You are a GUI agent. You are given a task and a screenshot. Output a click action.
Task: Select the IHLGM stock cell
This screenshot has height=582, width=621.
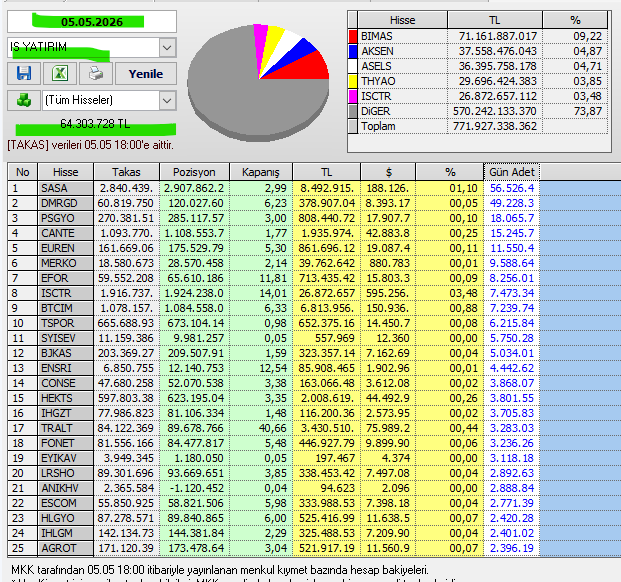[66, 533]
